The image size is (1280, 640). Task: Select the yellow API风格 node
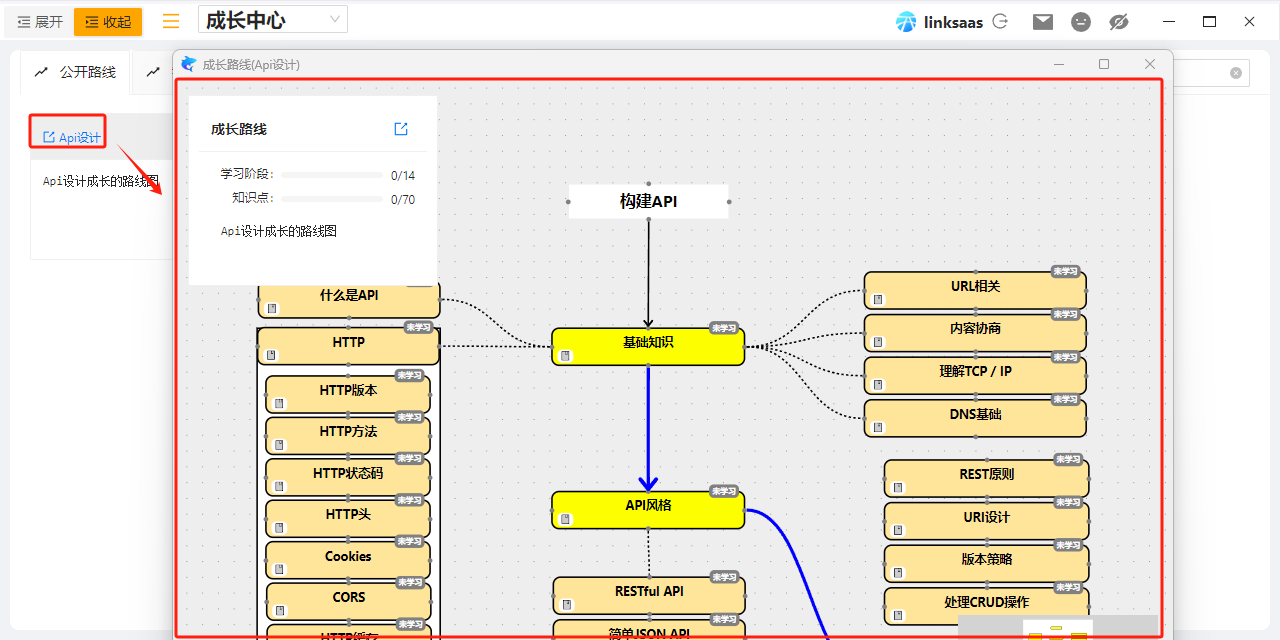pyautogui.click(x=648, y=510)
